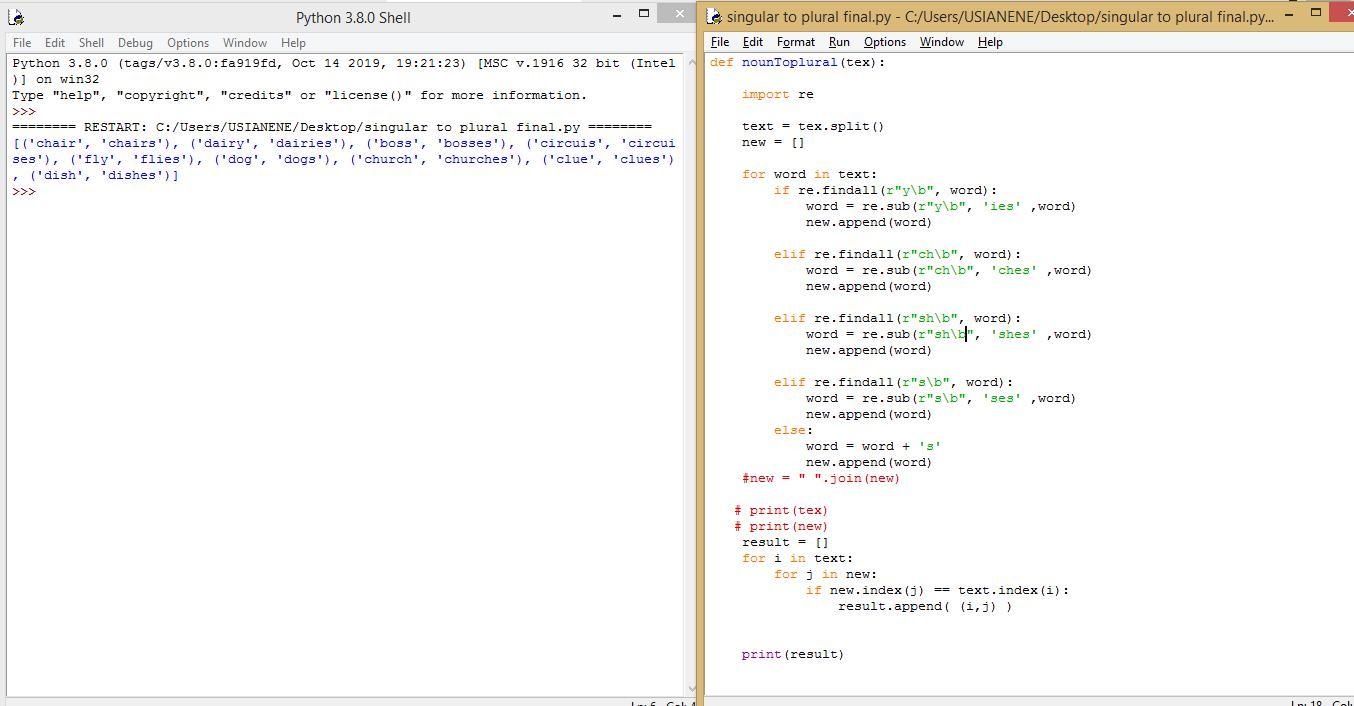Open the editor's File menu
This screenshot has width=1354, height=706.
(719, 42)
